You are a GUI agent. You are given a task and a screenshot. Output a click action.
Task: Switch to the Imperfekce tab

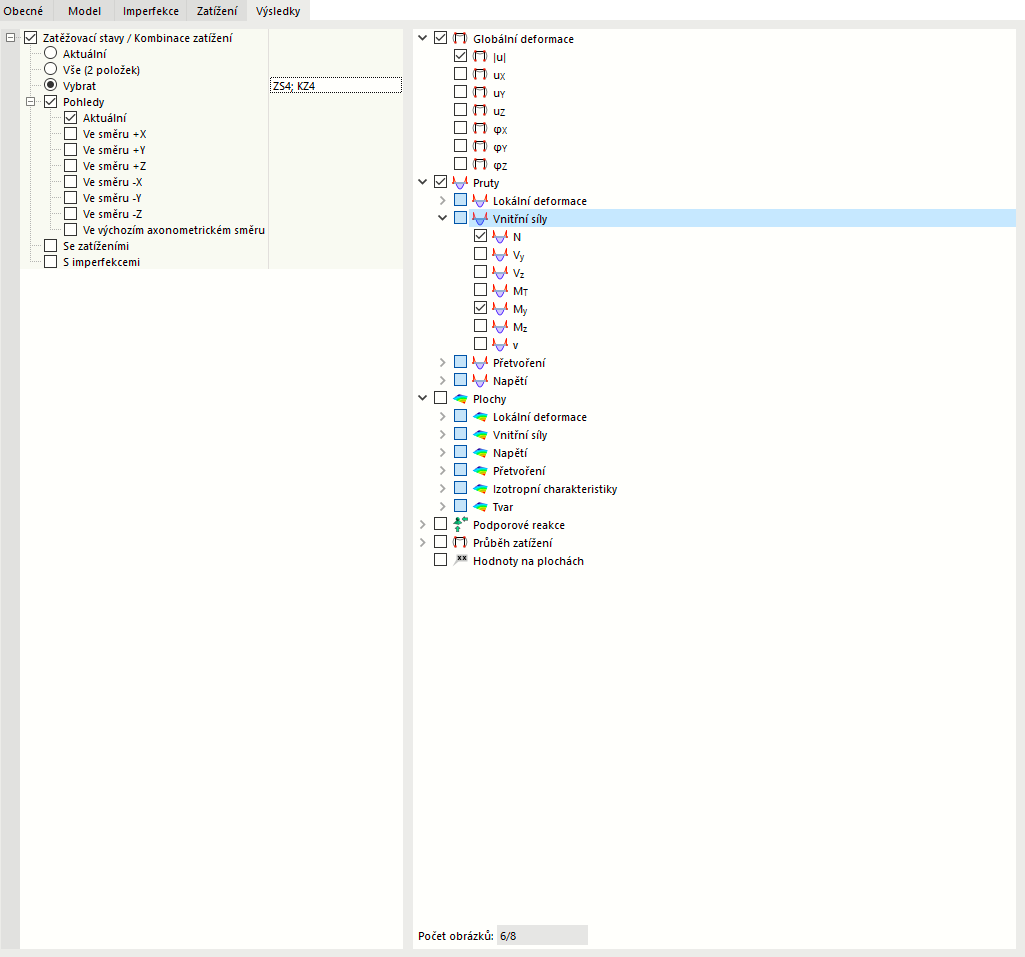coord(150,10)
